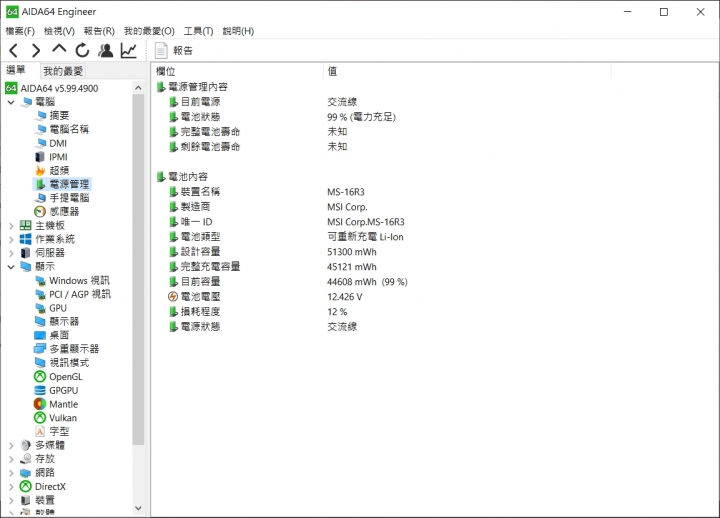
Task: Expand the 存放 storage node
Action: click(11, 459)
